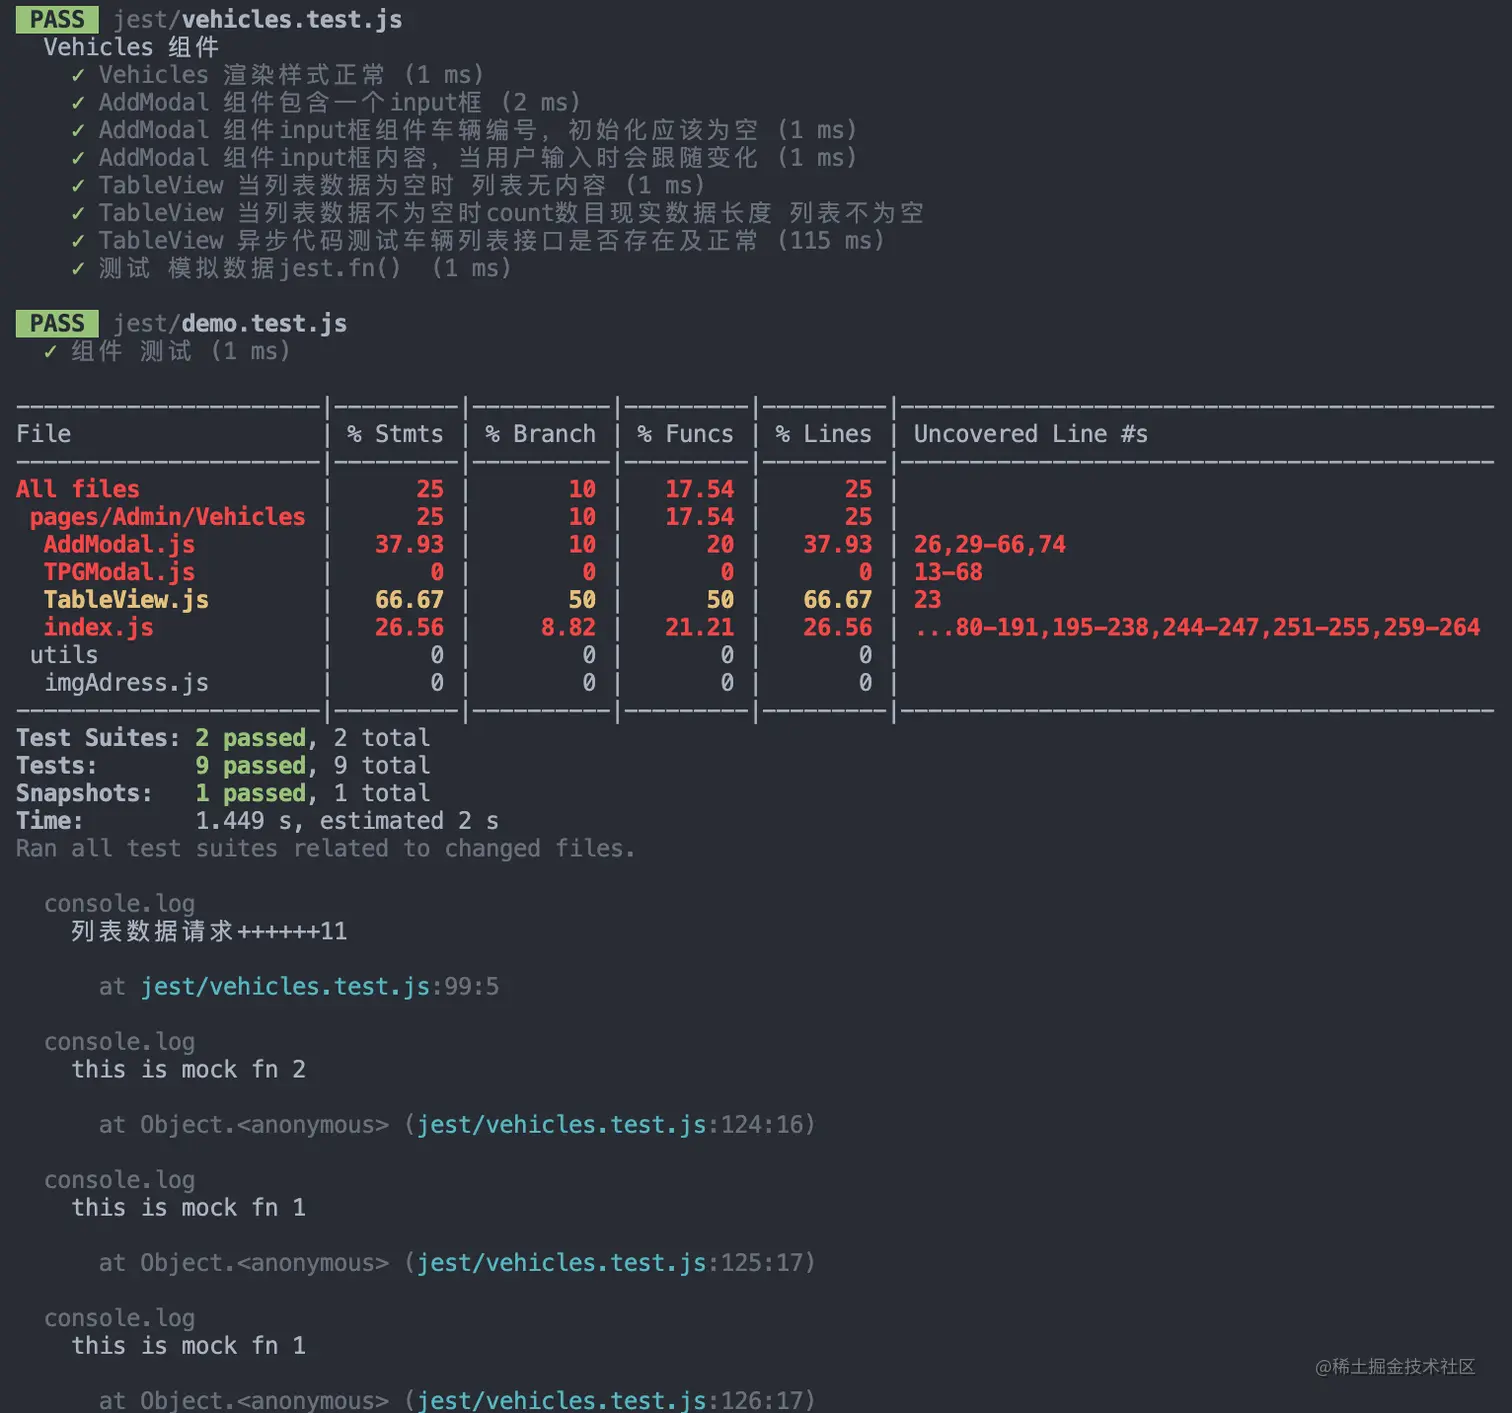Click the PASS badge for jest/vehicles.test.js
1512x1413 pixels.
(x=57, y=19)
